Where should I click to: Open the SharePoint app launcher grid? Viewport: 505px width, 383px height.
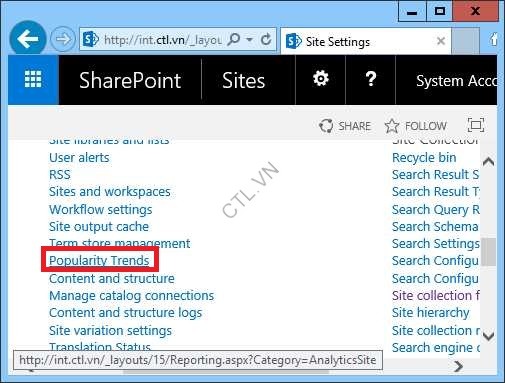pos(33,80)
